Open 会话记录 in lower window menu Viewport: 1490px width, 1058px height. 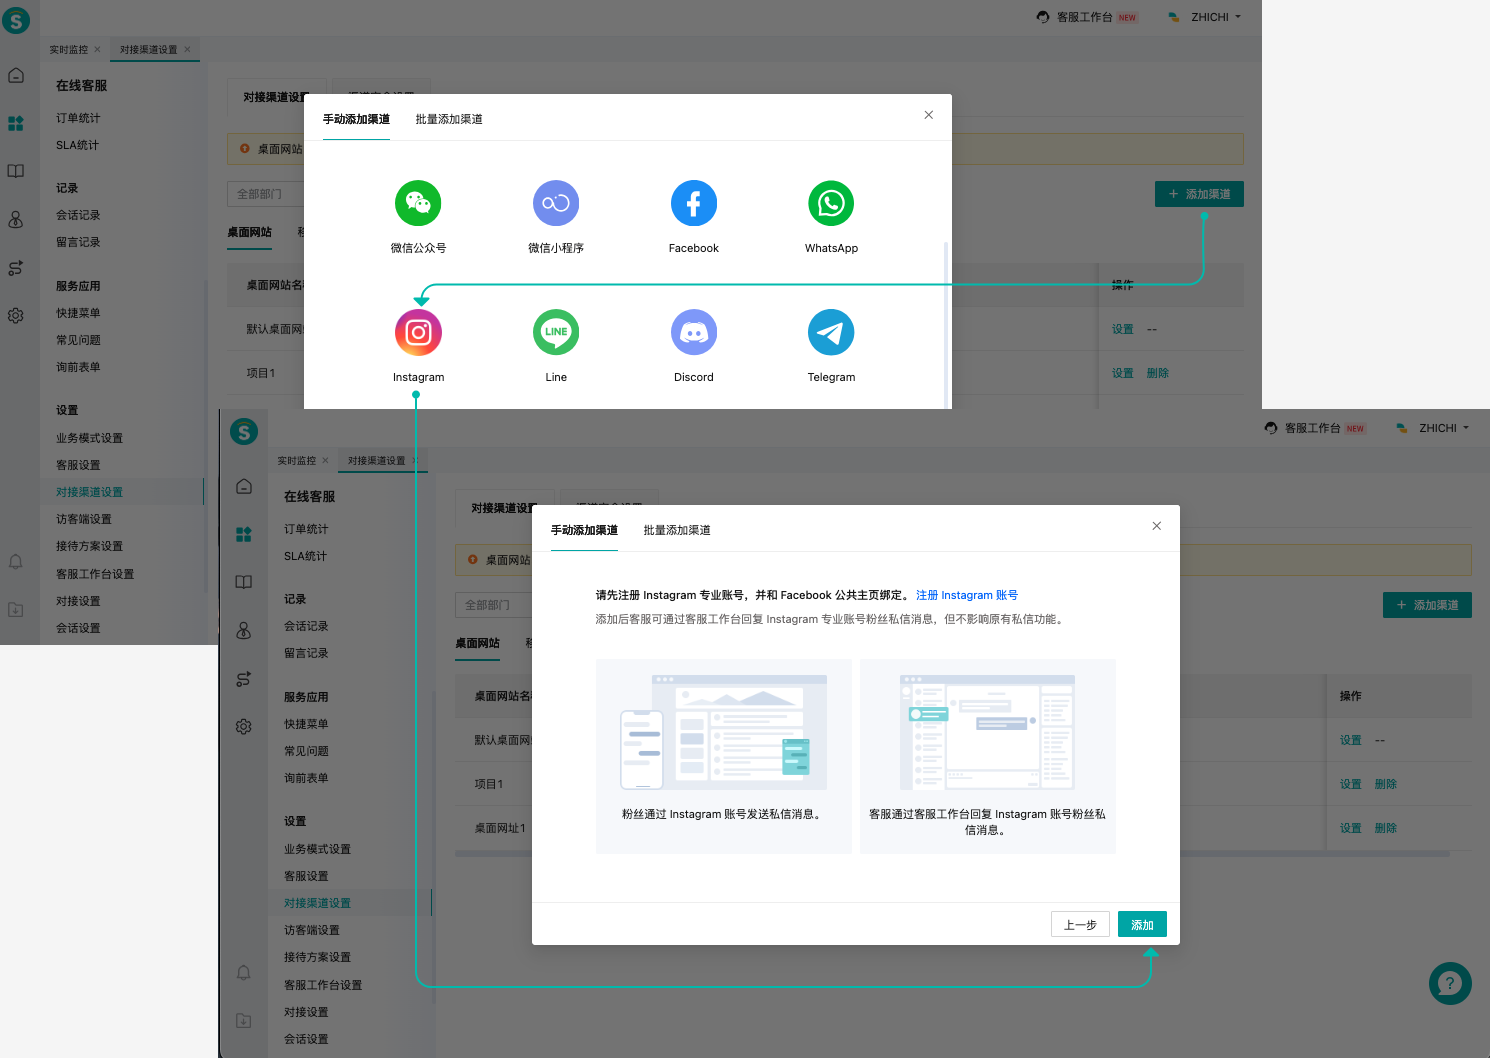coord(306,626)
